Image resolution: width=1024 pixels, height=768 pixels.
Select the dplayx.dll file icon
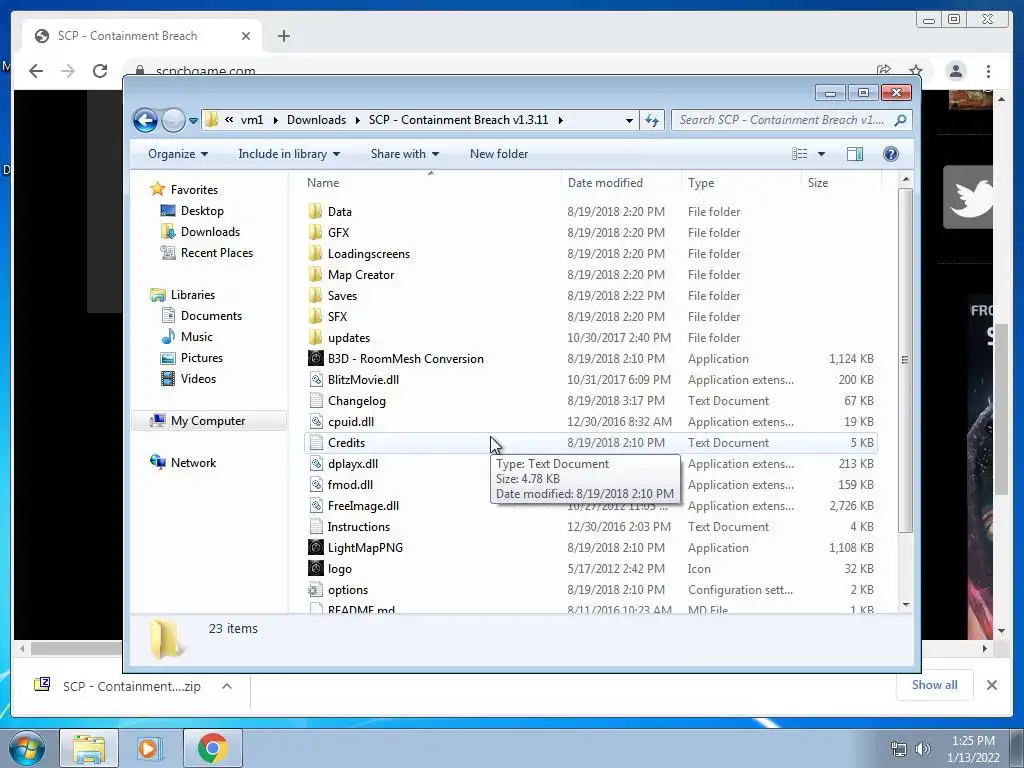pos(315,464)
